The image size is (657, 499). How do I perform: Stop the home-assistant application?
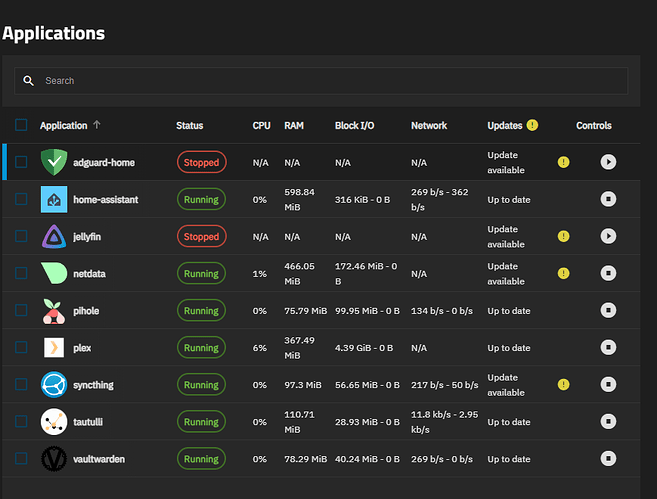(x=608, y=199)
